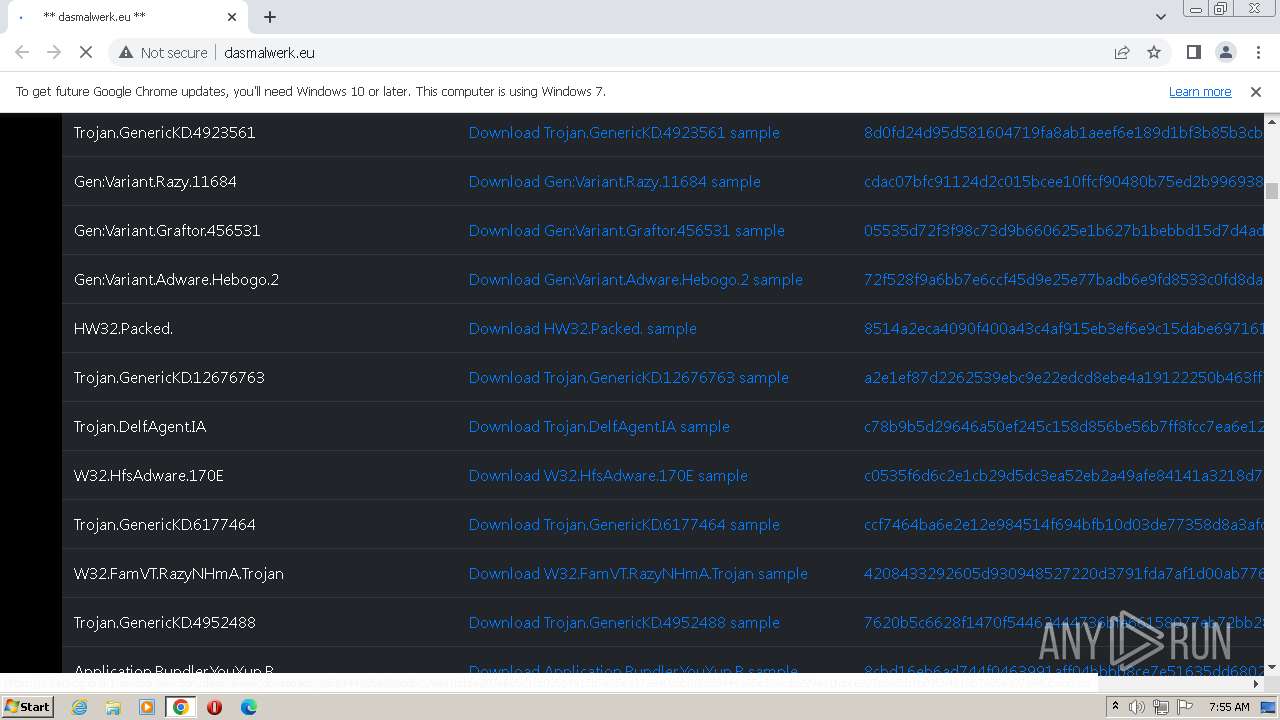Select the Trojan.DelfAgent.IA name cell
Viewport: 1280px width, 720px height.
click(140, 426)
